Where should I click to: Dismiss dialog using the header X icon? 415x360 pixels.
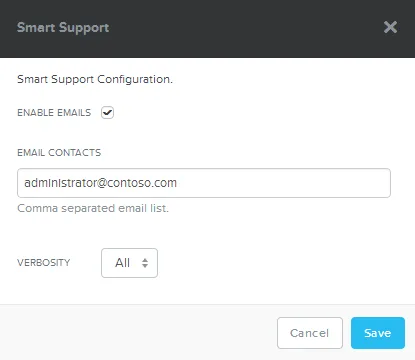[x=390, y=27]
